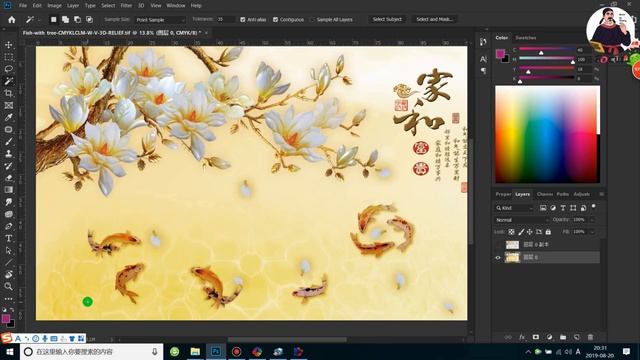Toggle Lock image pixels brush icon

521,232
